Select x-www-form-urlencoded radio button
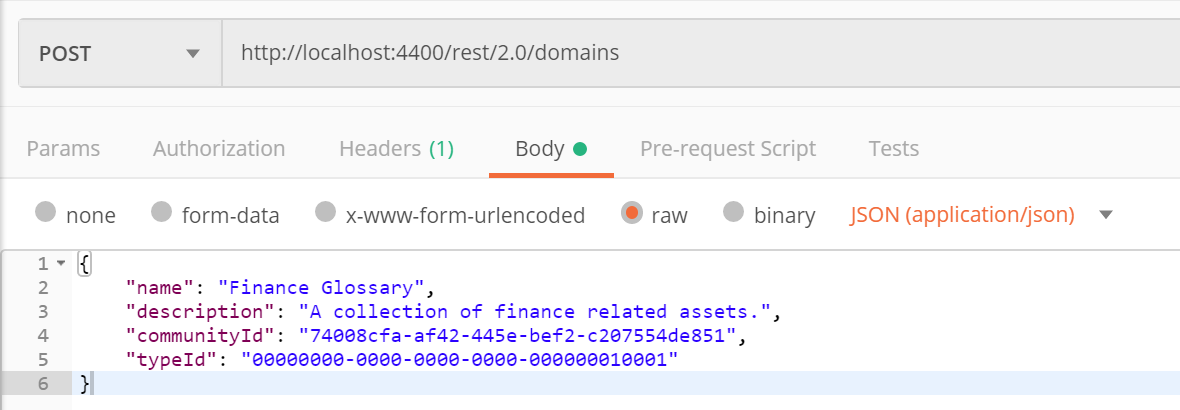The image size is (1180, 410). (325, 213)
